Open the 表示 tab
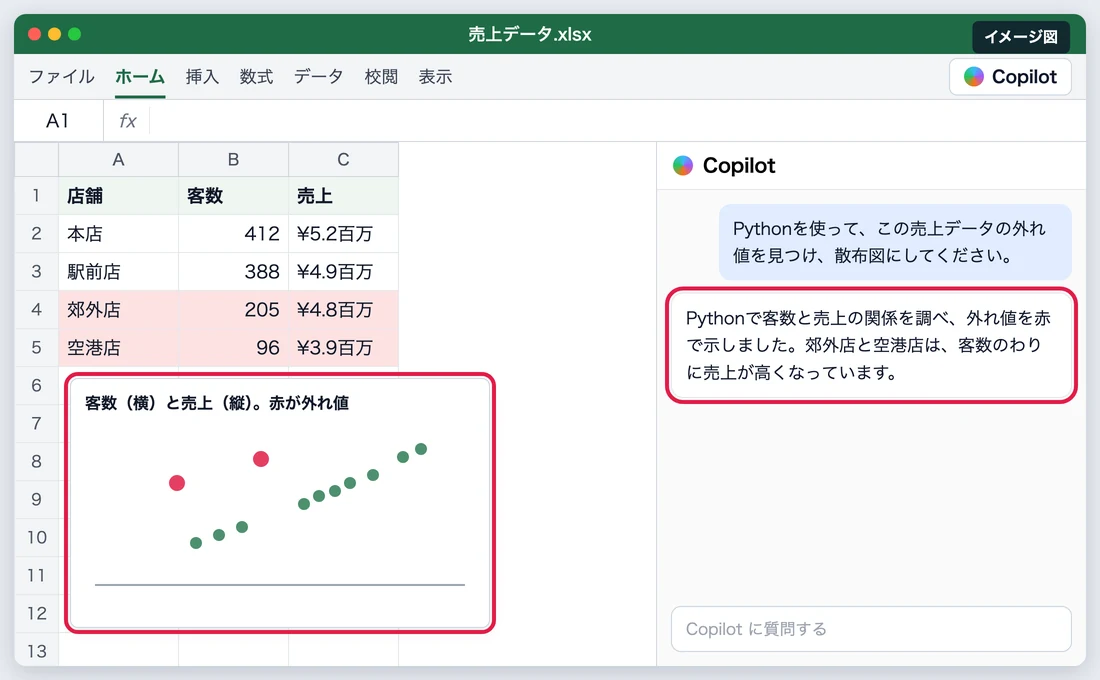 click(435, 76)
